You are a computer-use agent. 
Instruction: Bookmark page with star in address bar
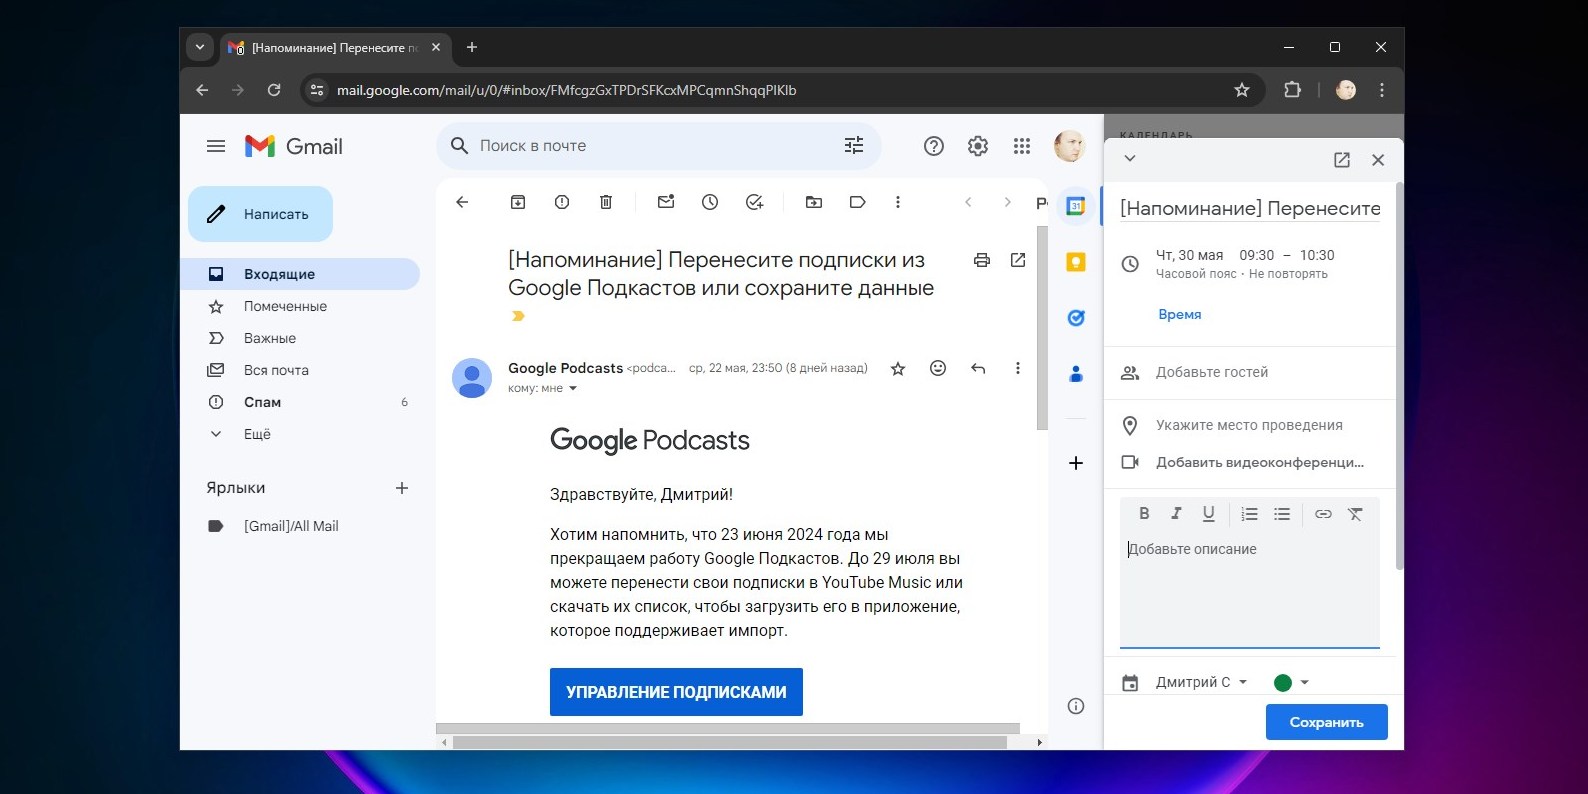coord(1242,90)
